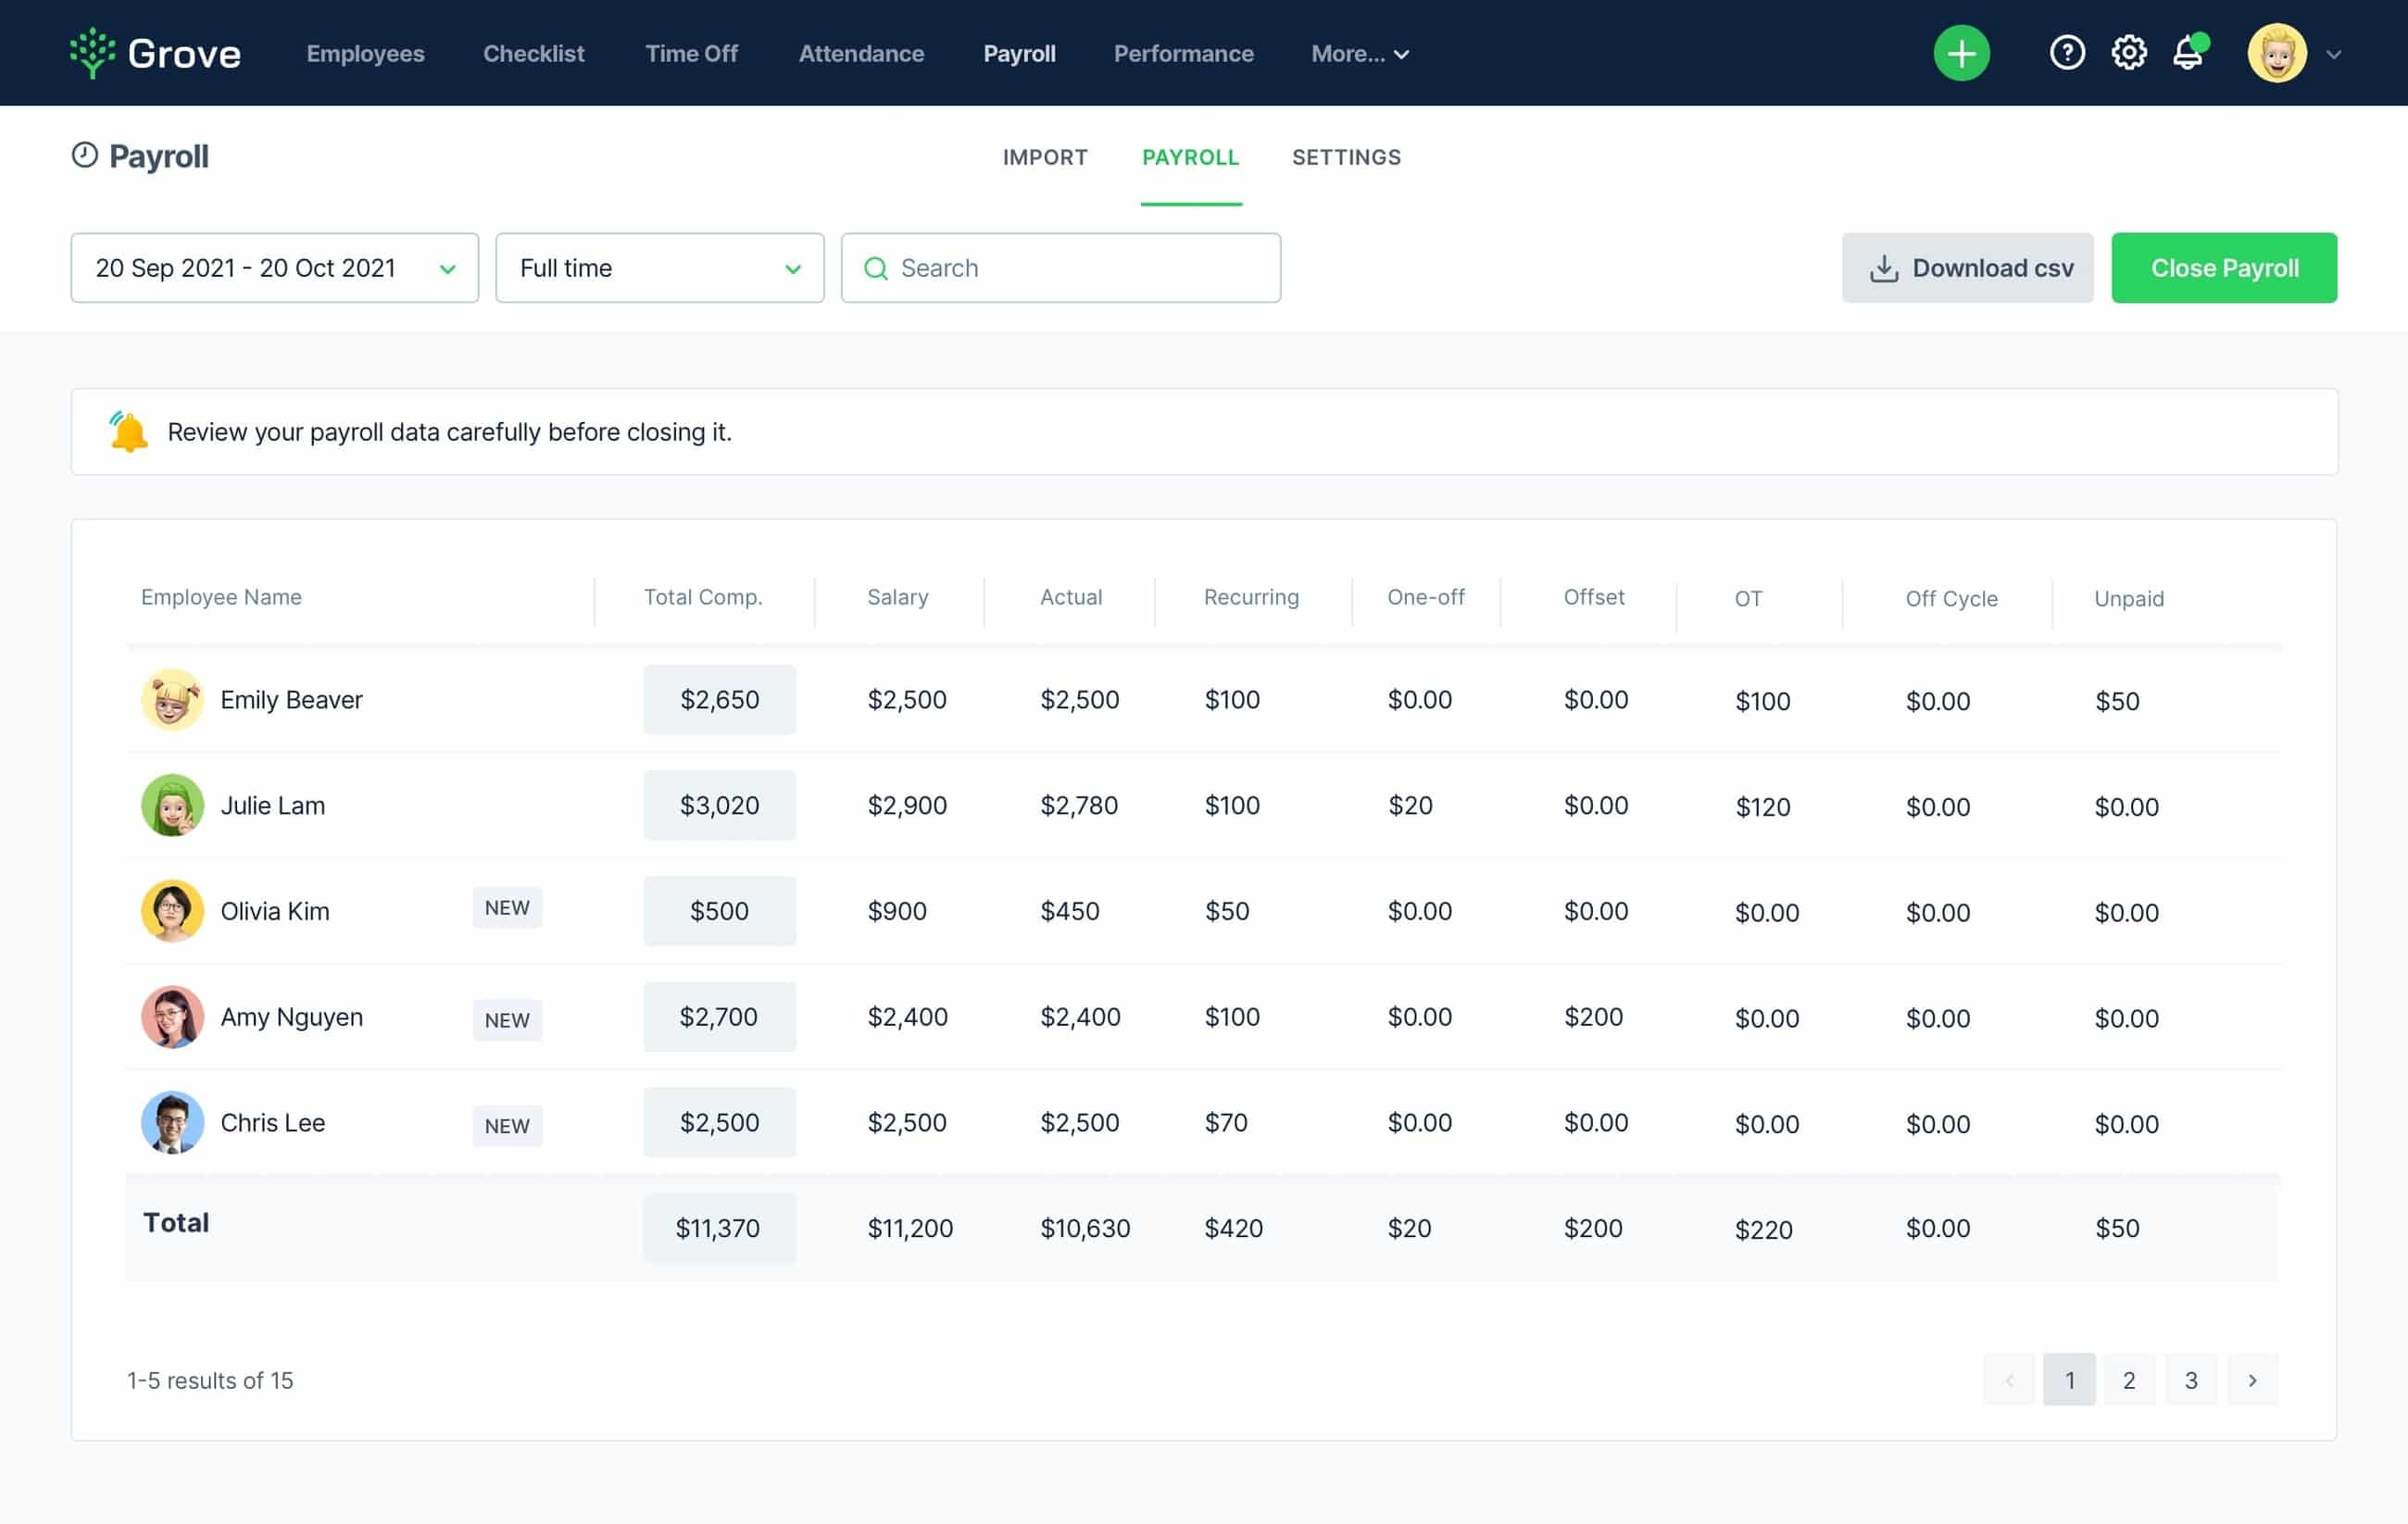
Task: Click the NEW badge beside Amy Nguyen
Action: [507, 1020]
